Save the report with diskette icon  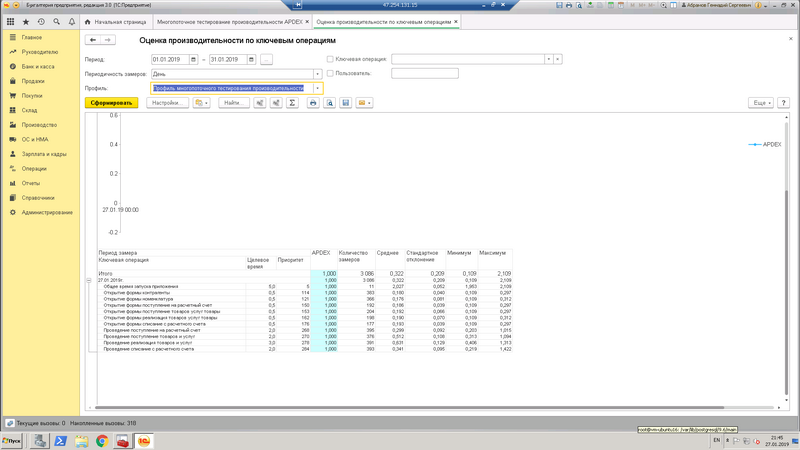tap(345, 103)
